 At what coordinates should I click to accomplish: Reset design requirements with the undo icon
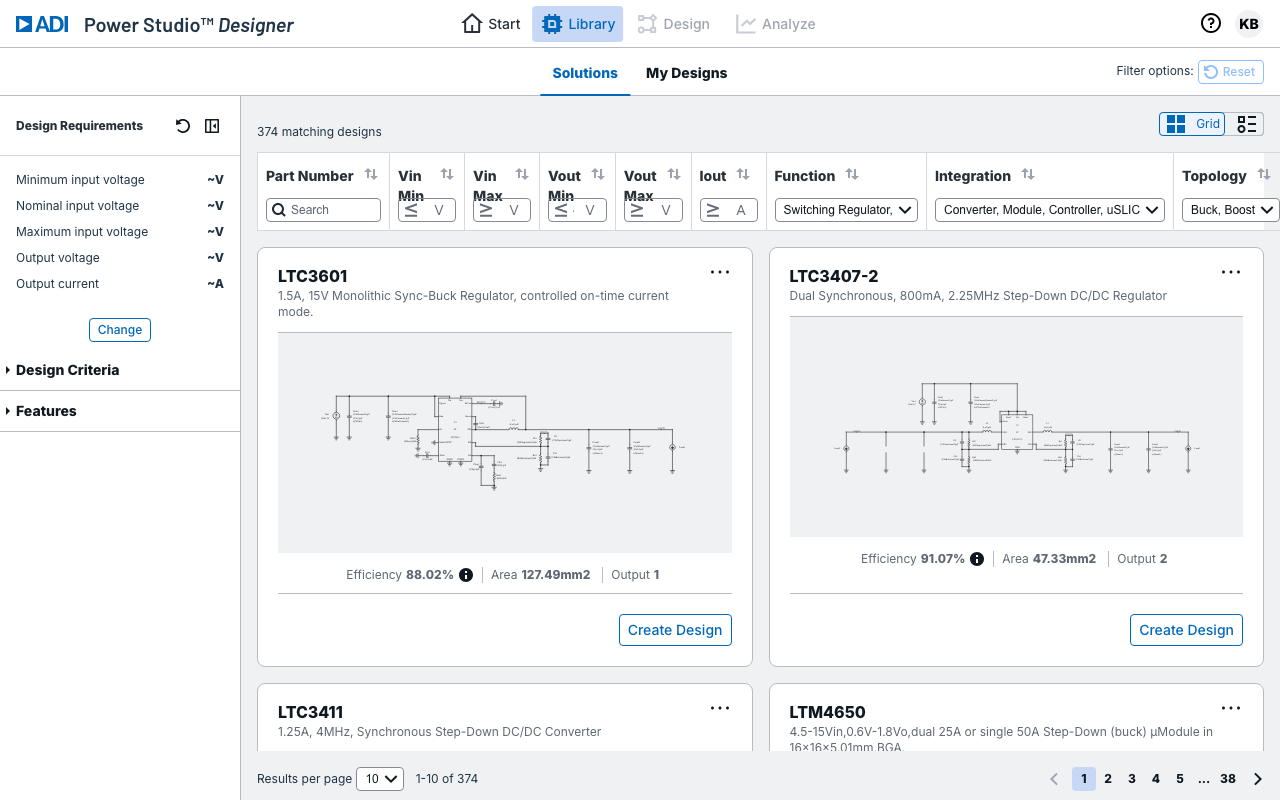[183, 126]
